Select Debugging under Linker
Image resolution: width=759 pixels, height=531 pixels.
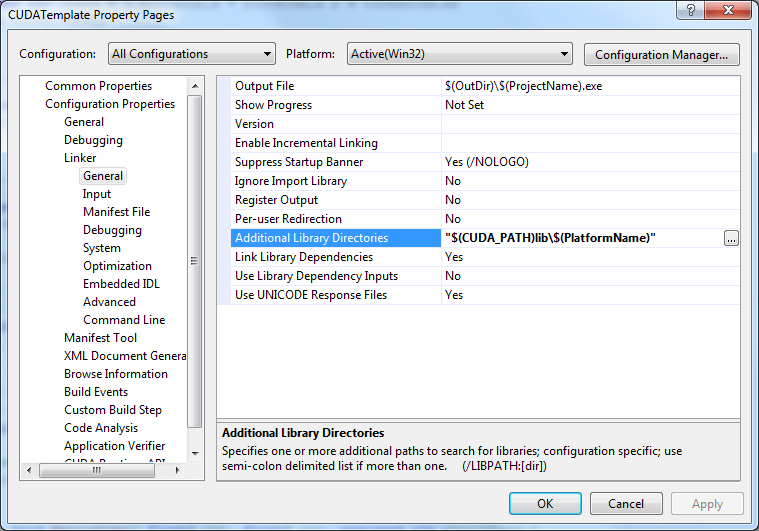[x=112, y=229]
